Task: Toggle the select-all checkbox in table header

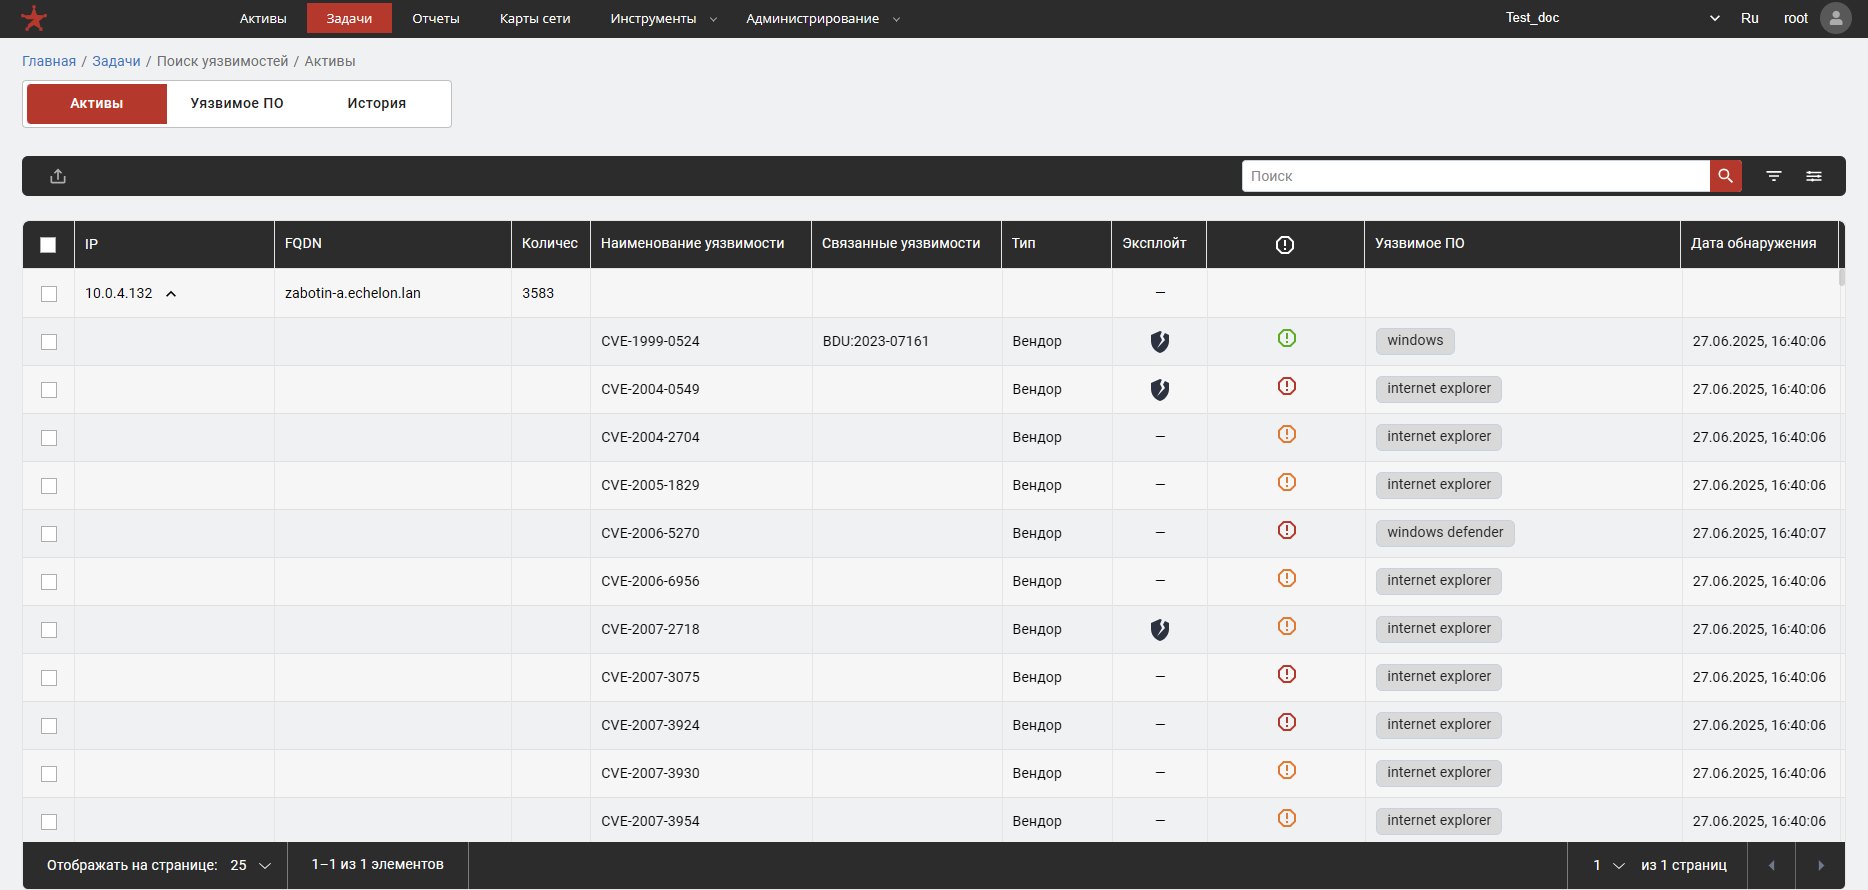Action: point(48,245)
